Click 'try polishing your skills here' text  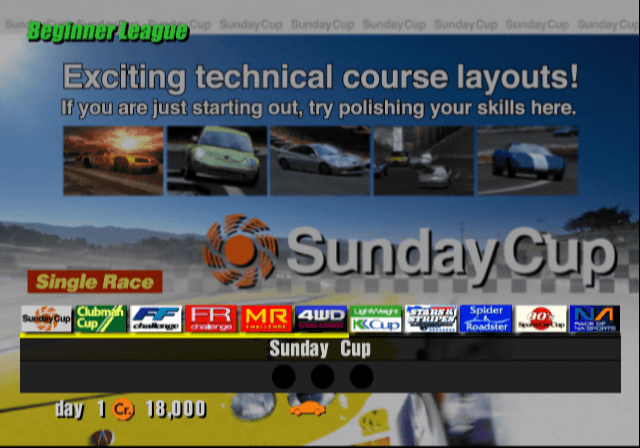click(442, 108)
